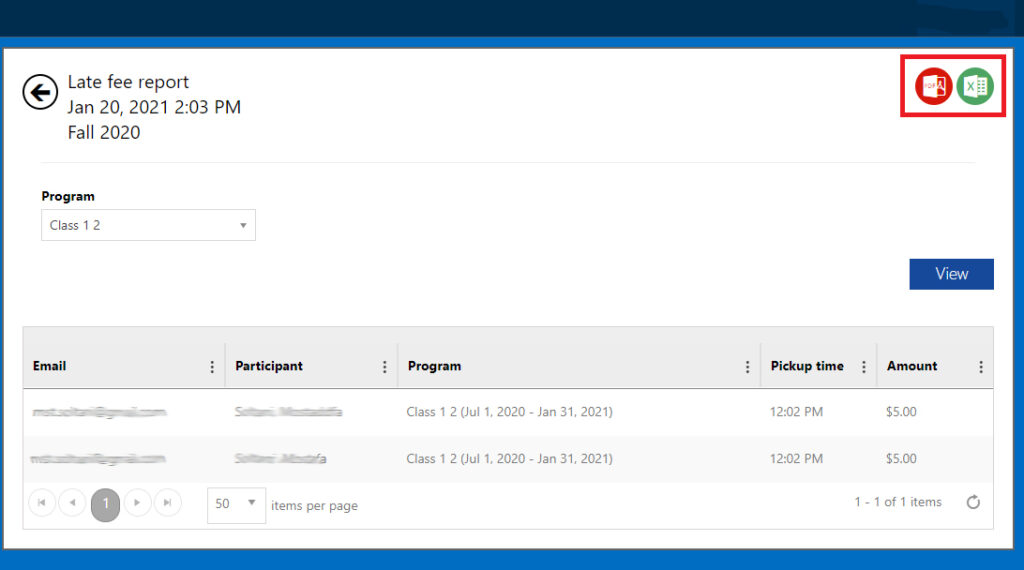Sort by the Program column header
The width and height of the screenshot is (1024, 570).
click(434, 366)
